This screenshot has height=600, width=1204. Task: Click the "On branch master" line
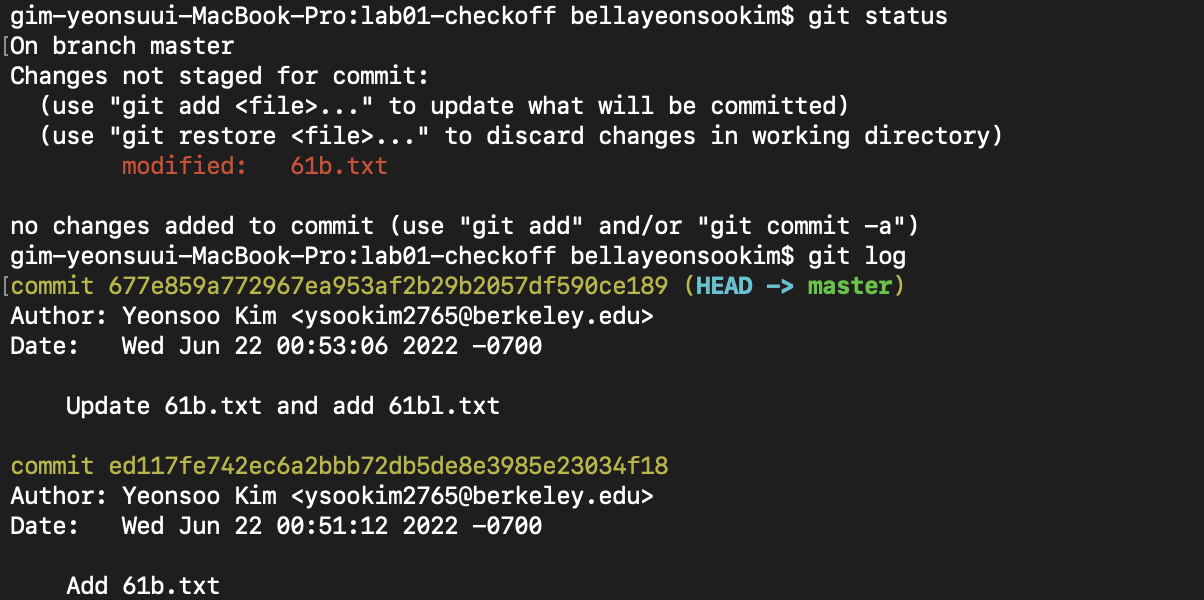pyautogui.click(x=122, y=46)
